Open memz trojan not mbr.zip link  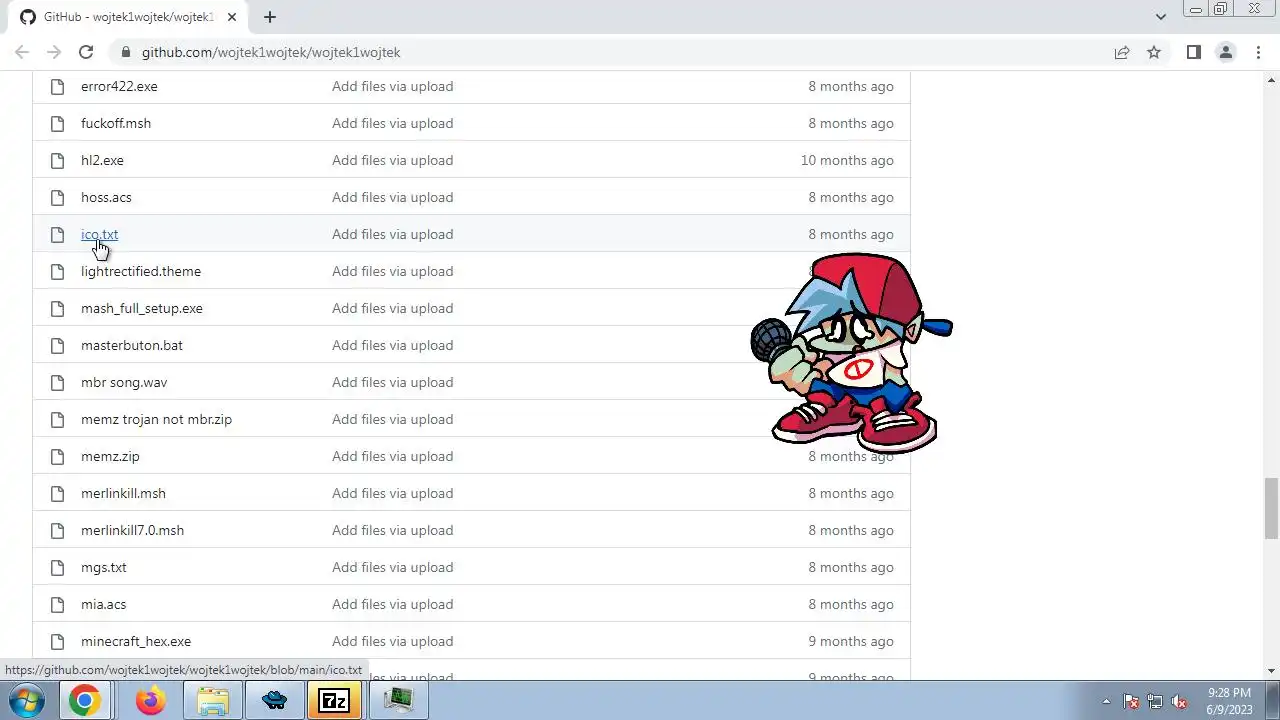tap(156, 419)
